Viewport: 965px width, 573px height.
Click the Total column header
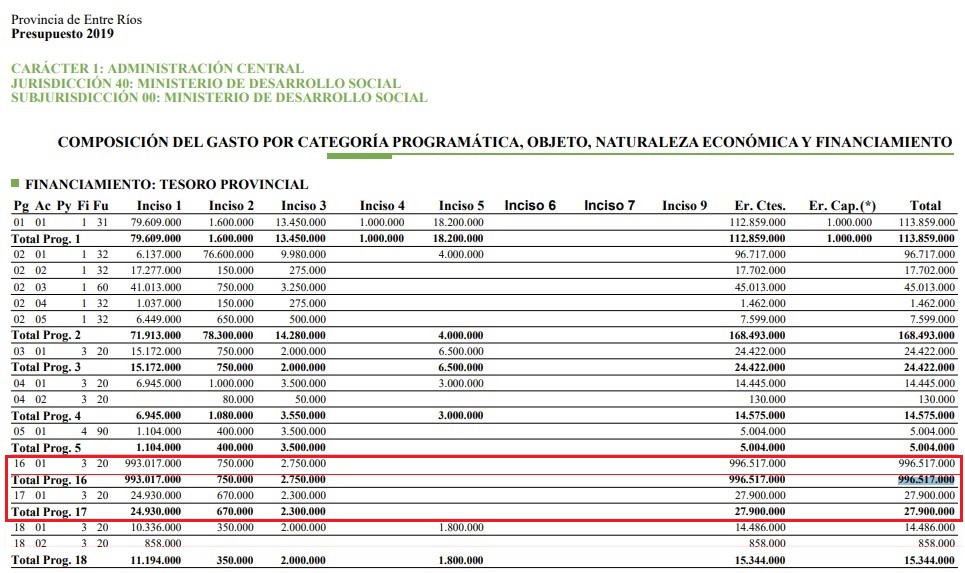925,206
